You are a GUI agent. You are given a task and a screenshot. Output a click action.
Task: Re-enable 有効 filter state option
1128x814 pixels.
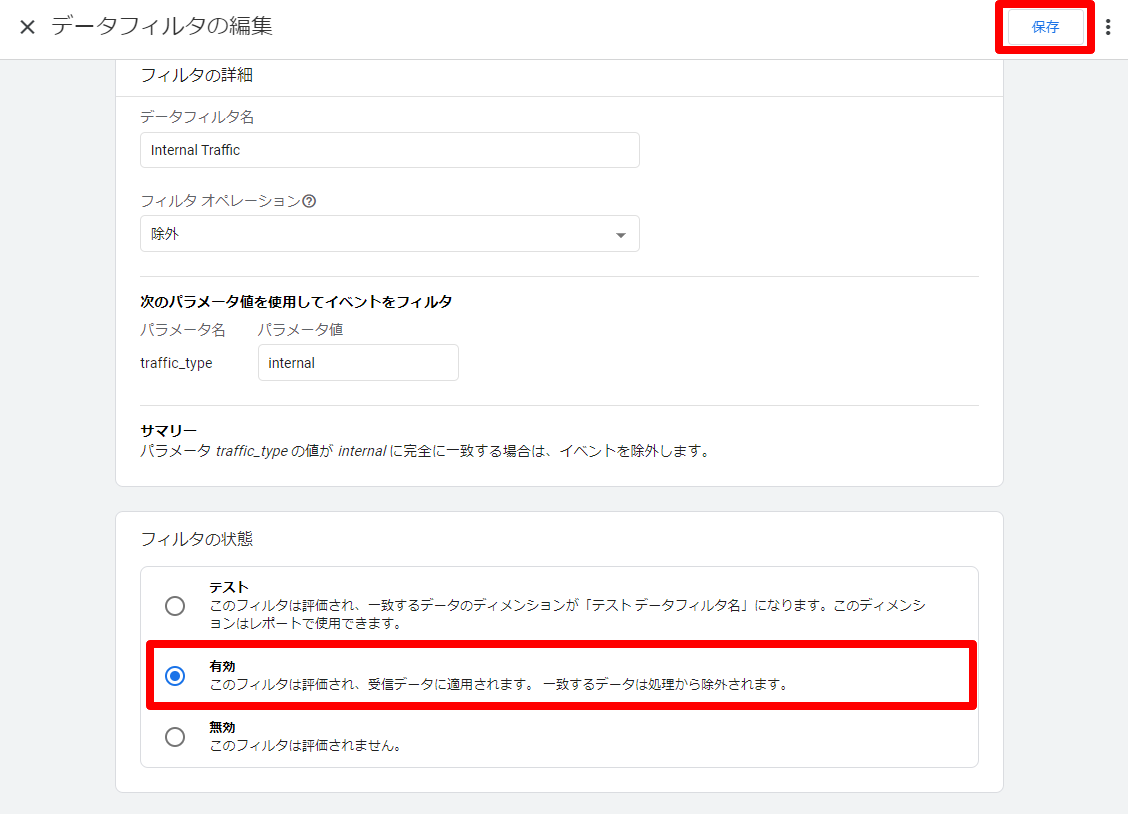coord(174,675)
